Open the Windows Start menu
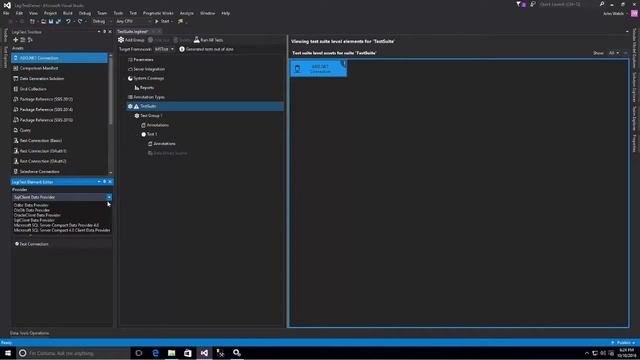This screenshot has width=640, height=360. click(8, 353)
